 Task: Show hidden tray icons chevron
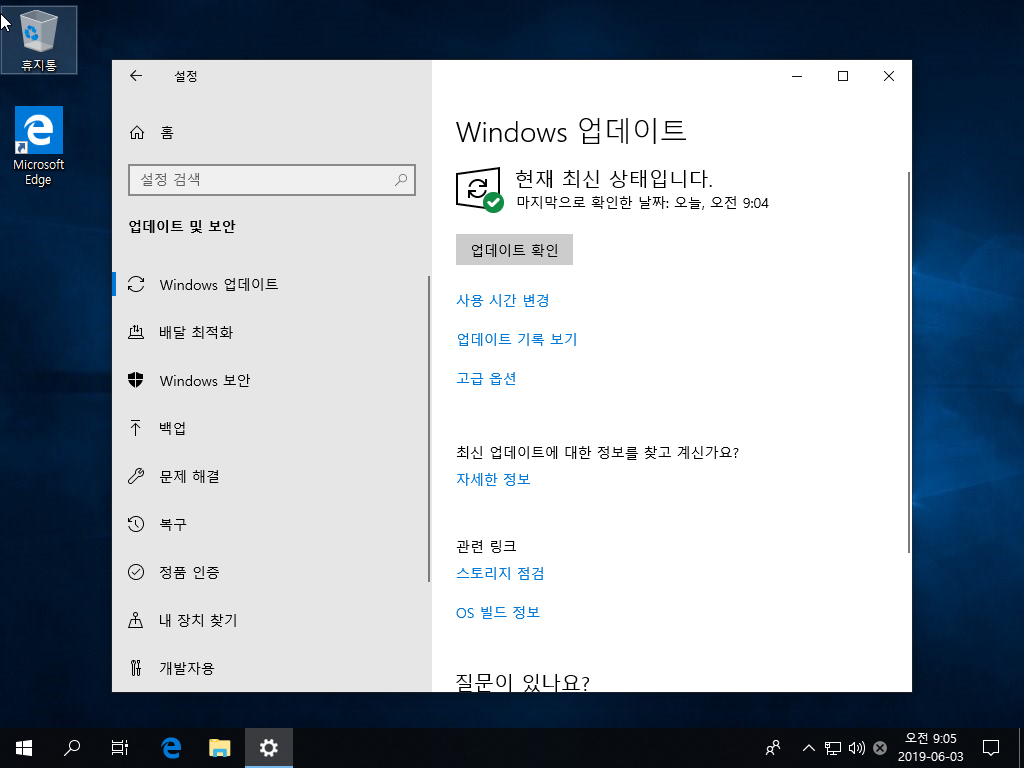[x=808, y=748]
